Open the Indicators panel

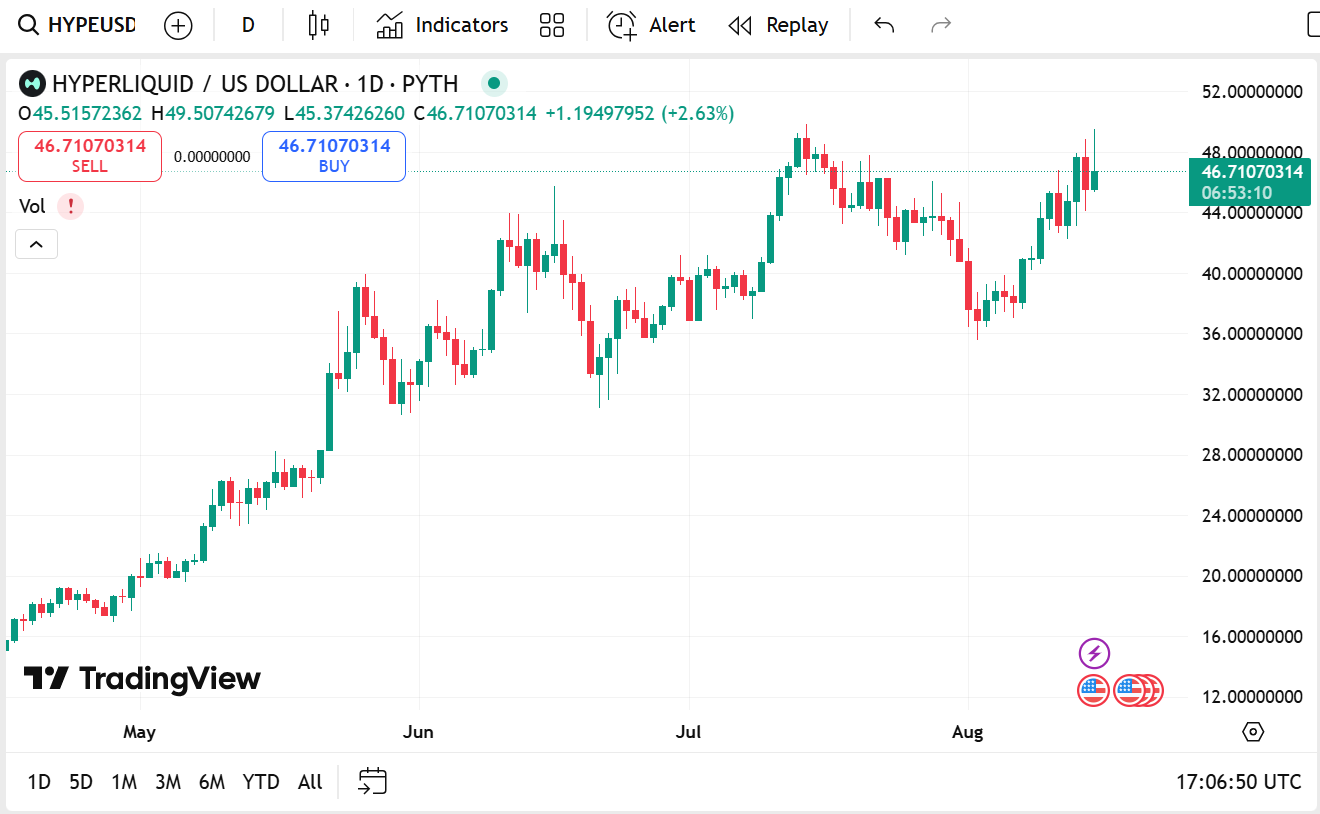442,25
